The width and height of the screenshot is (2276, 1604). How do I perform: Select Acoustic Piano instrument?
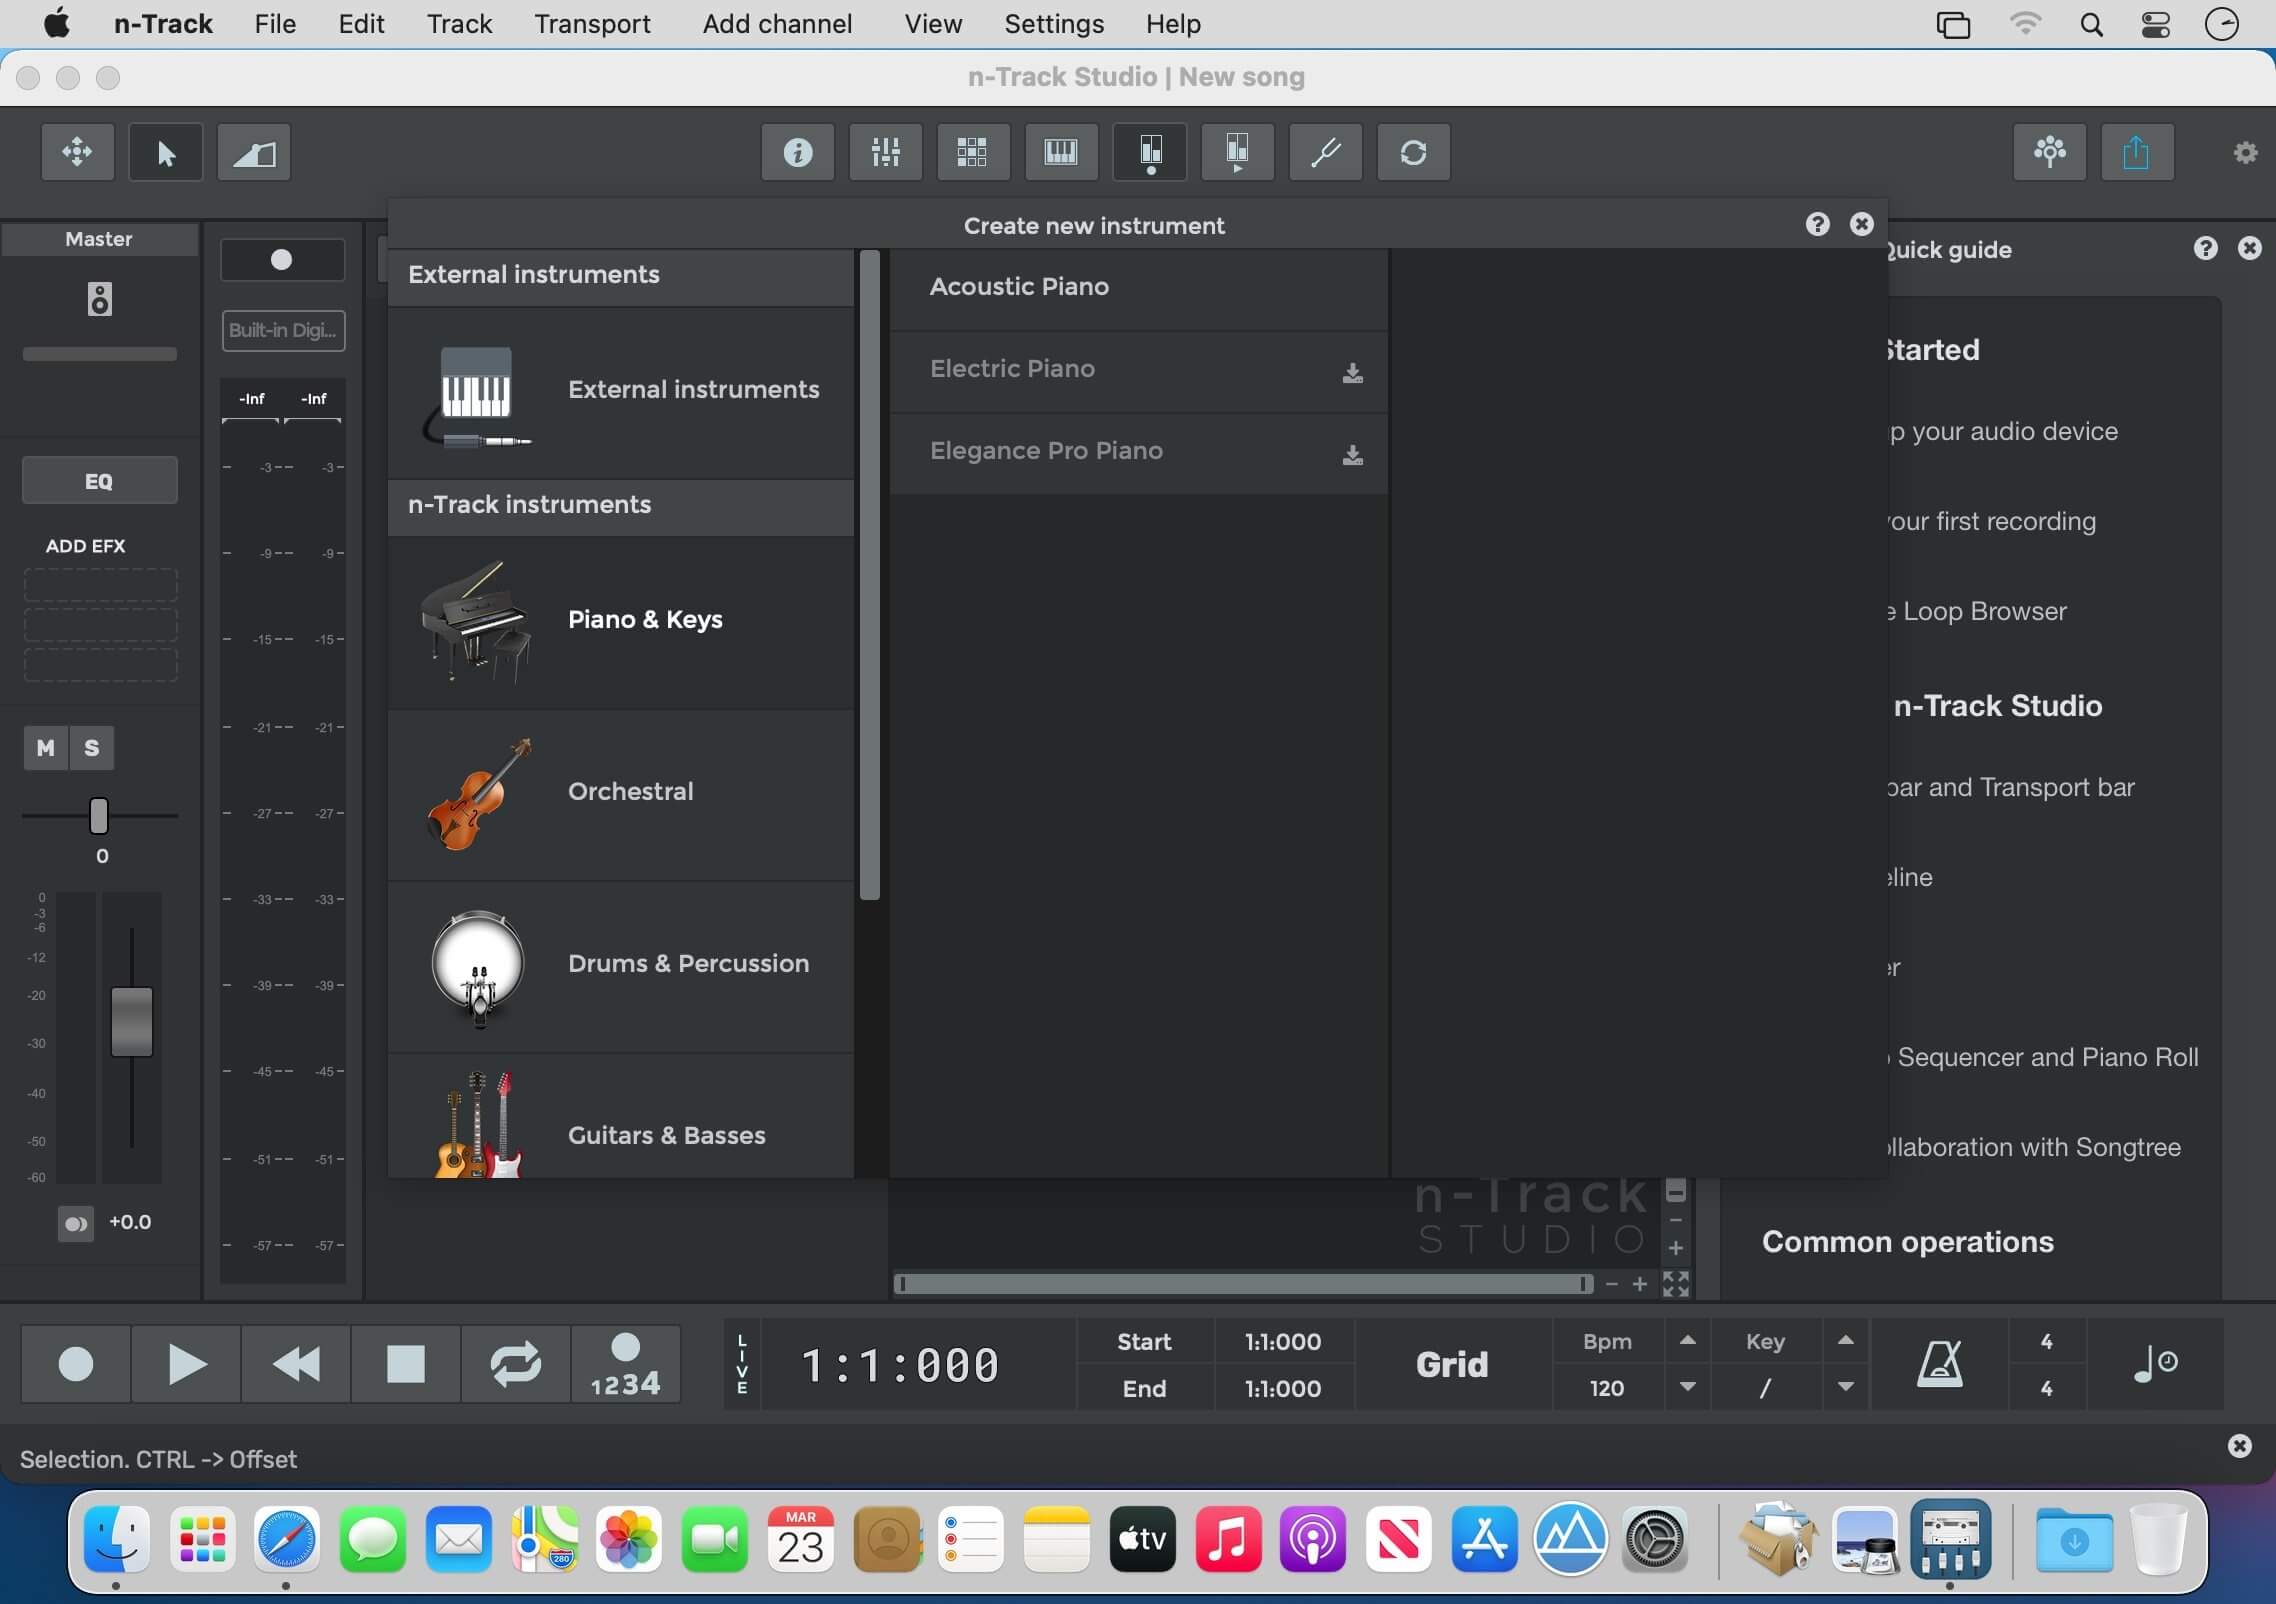point(1019,287)
